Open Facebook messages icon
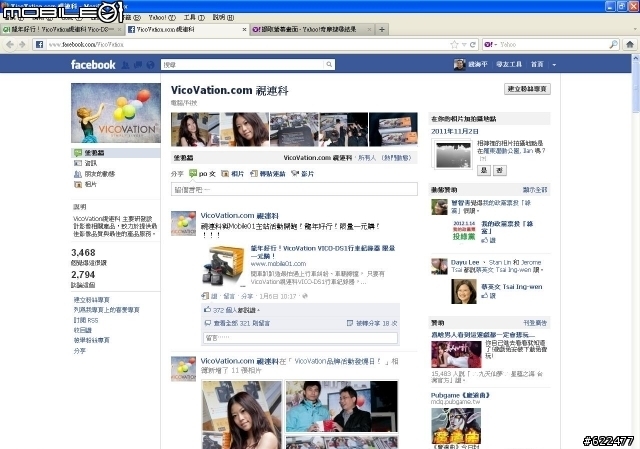The image size is (640, 449). pyautogui.click(x=138, y=64)
